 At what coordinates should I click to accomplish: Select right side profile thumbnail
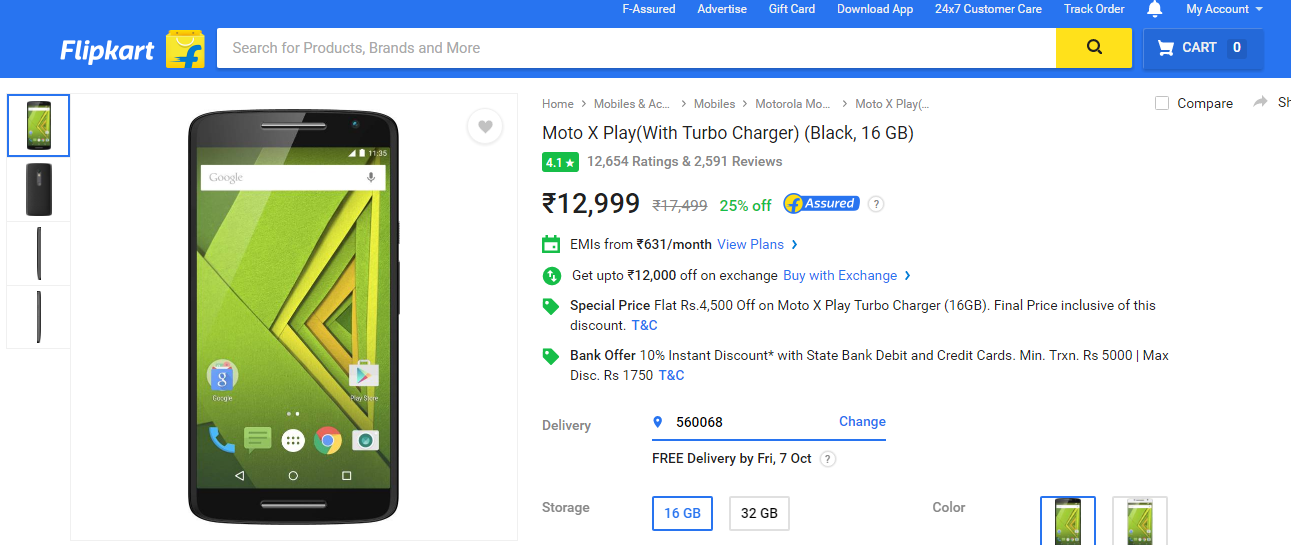click(39, 254)
